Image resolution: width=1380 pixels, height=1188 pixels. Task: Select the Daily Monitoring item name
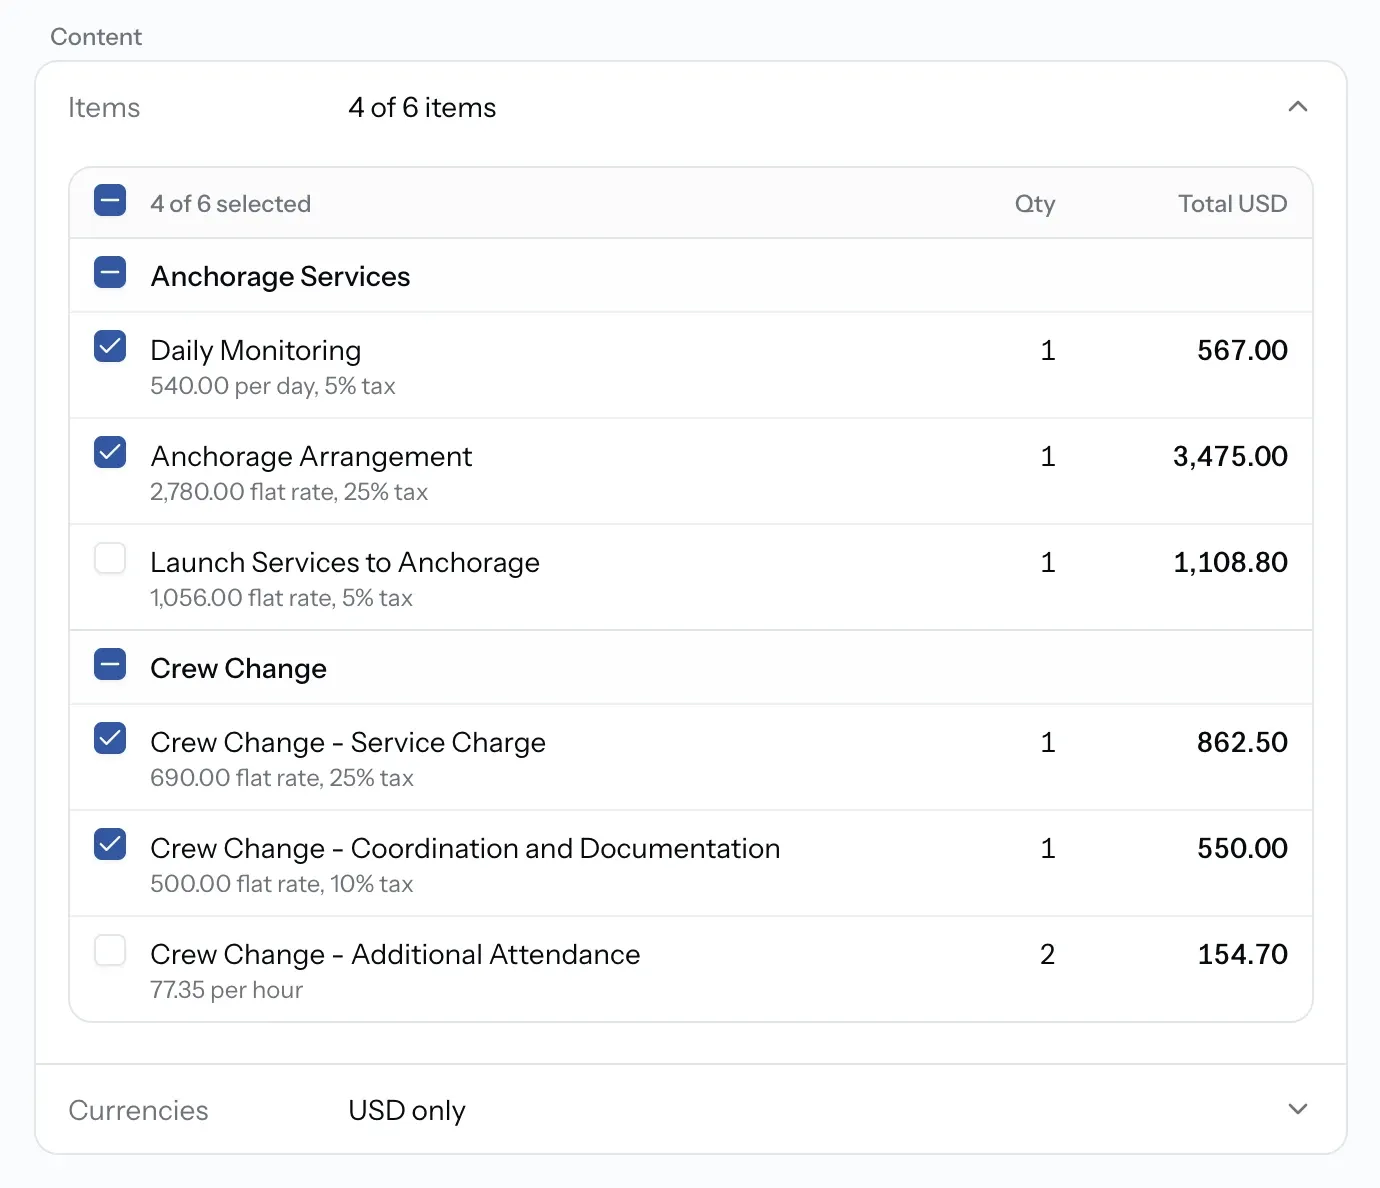point(256,350)
